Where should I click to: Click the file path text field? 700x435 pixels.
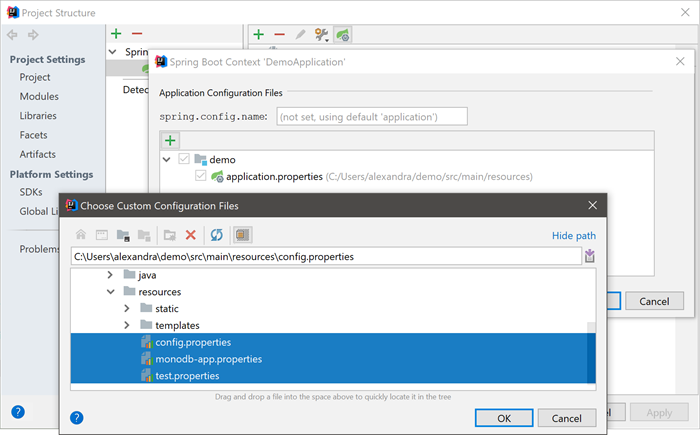[x=326, y=256]
